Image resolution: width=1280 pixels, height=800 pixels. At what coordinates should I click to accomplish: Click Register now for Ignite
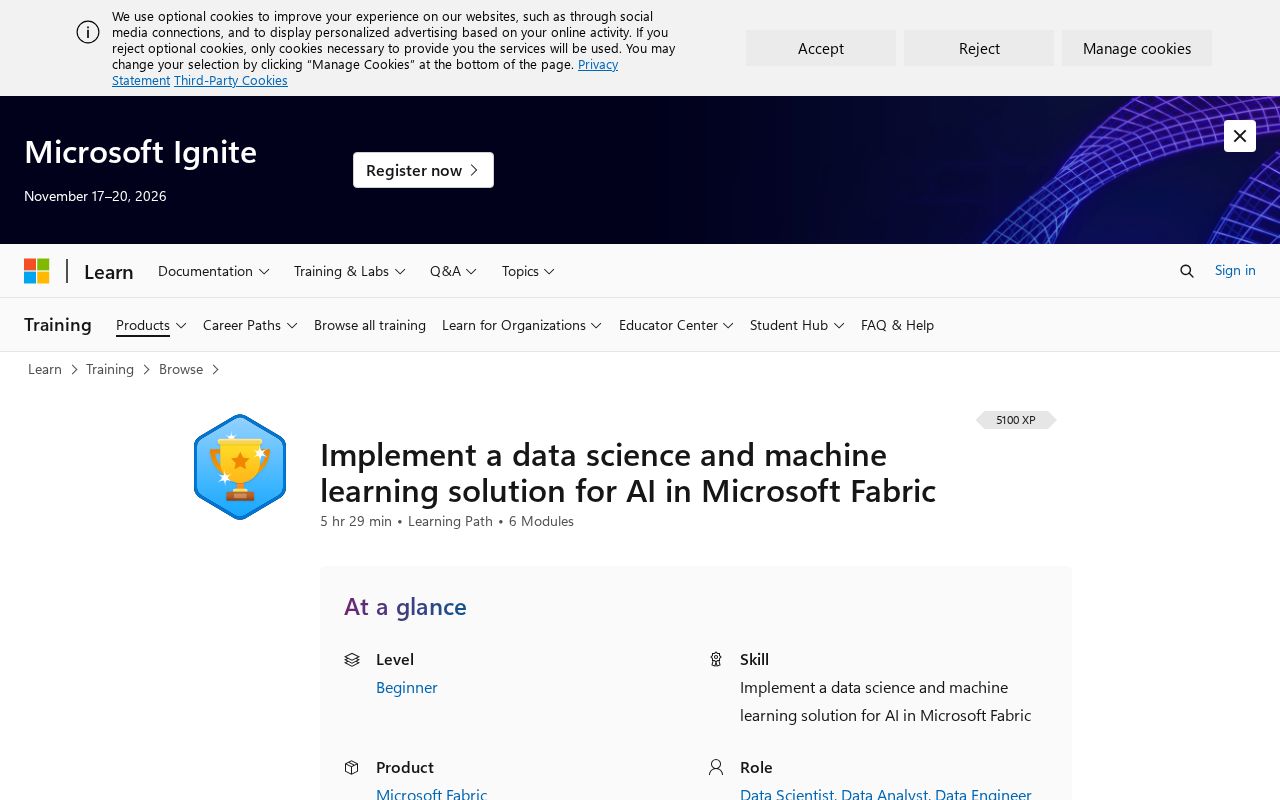pyautogui.click(x=423, y=170)
